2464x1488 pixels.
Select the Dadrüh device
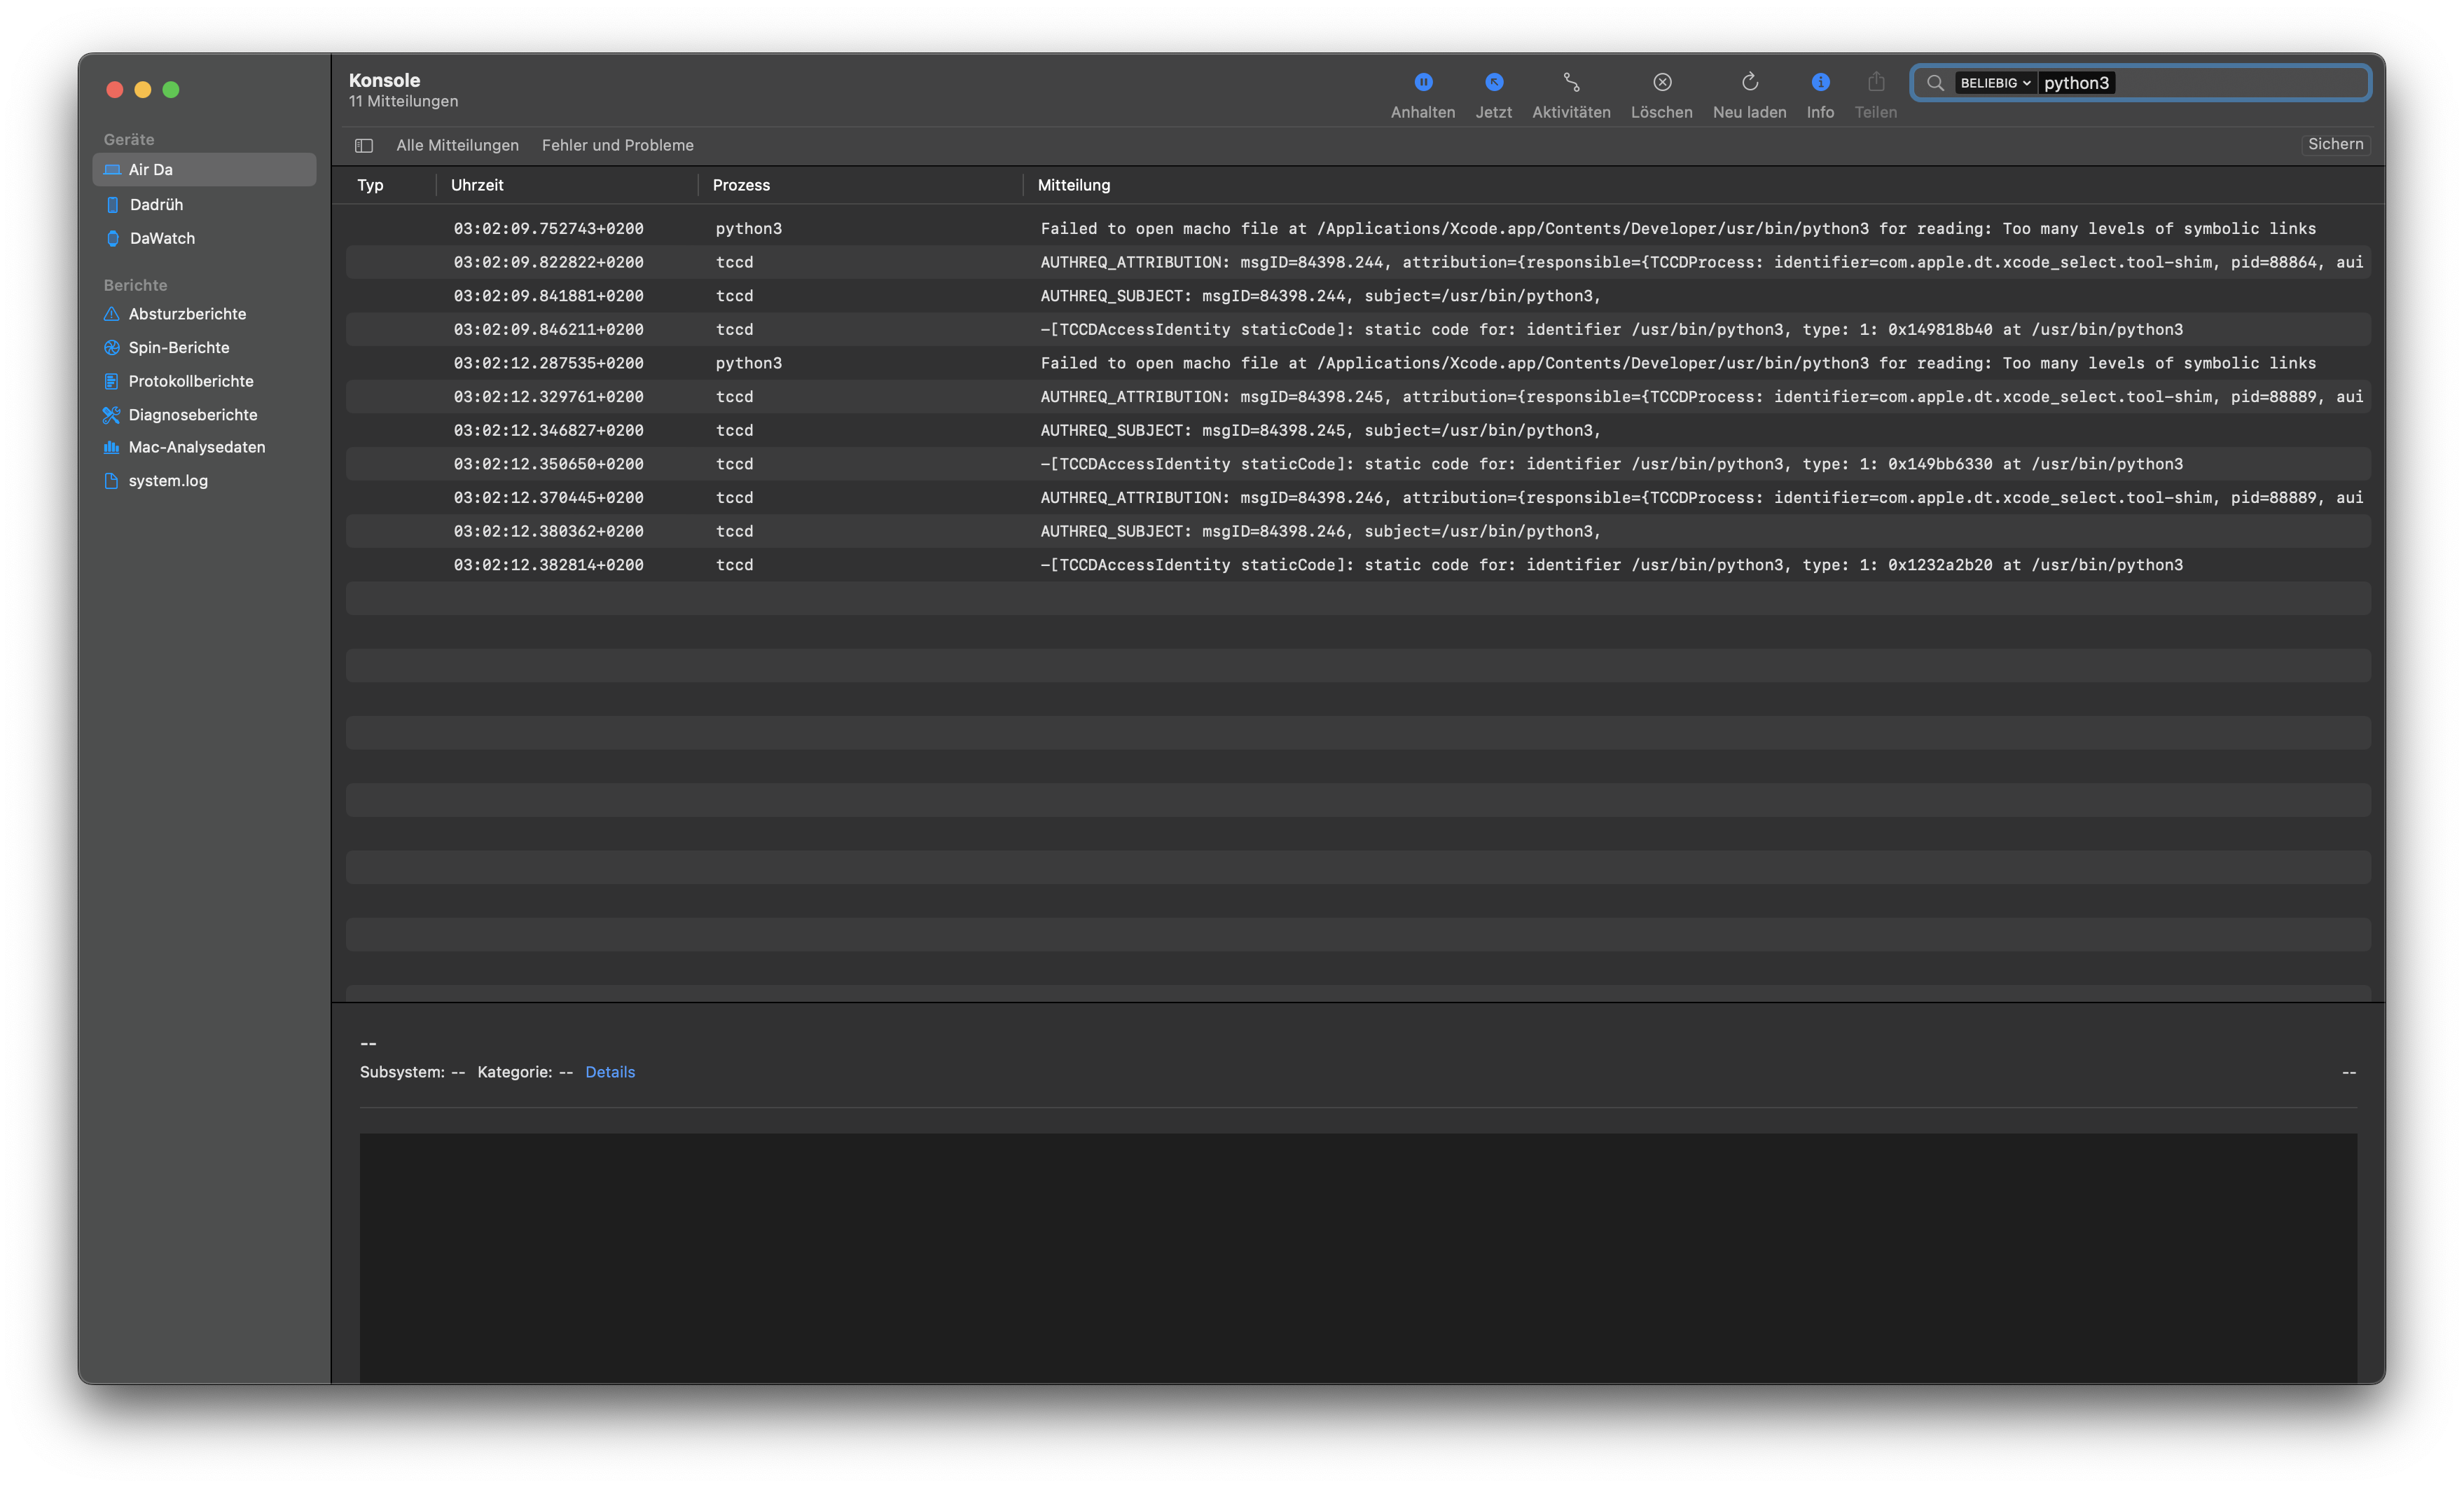pos(156,204)
